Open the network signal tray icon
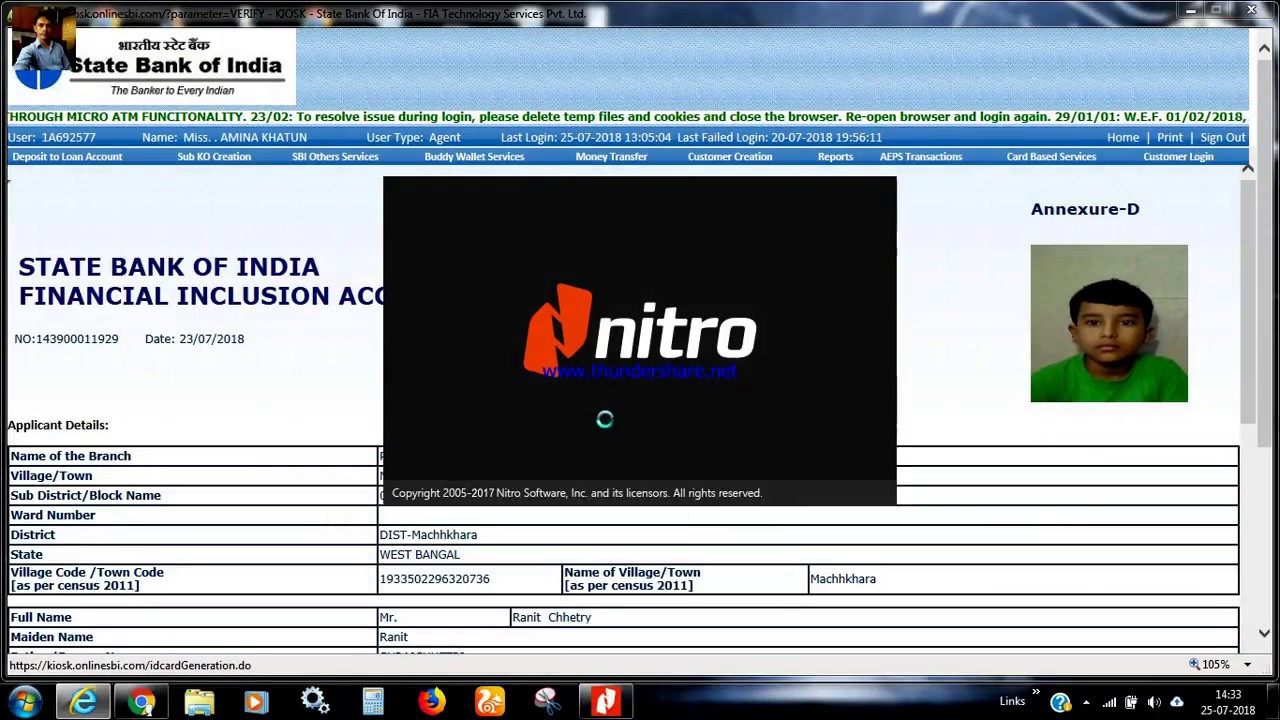The height and width of the screenshot is (720, 1280). click(x=1109, y=702)
